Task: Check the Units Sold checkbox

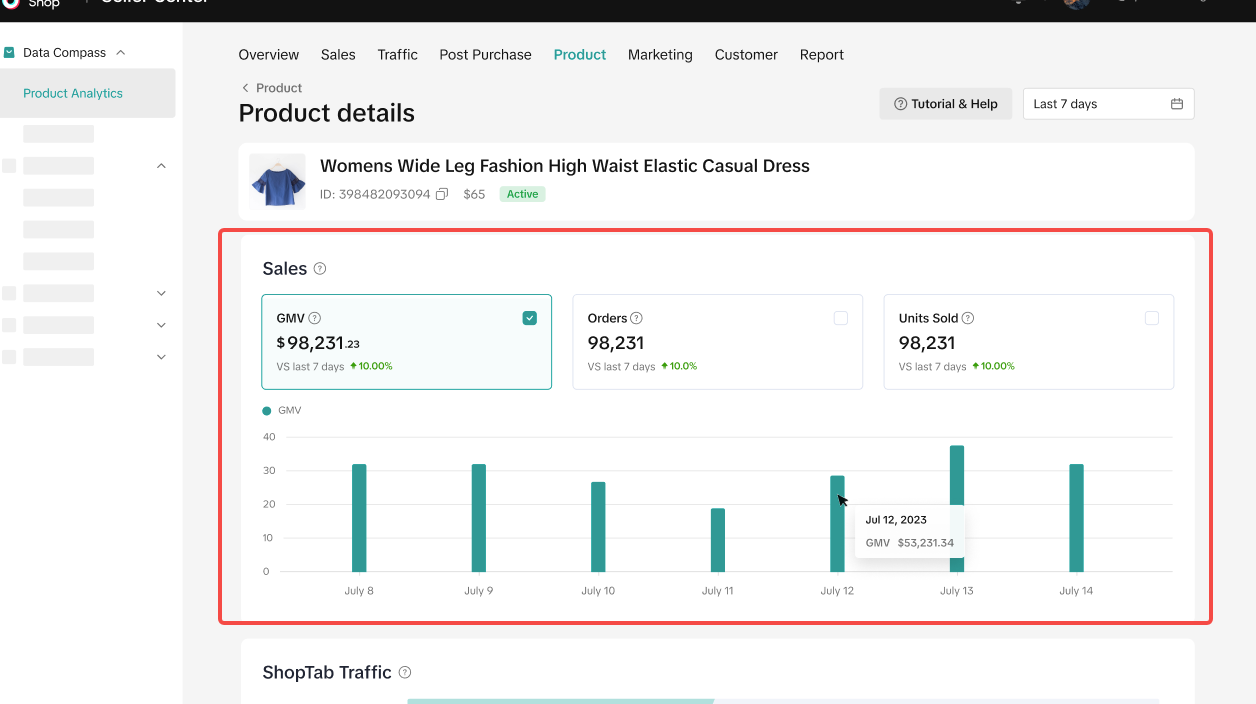Action: [x=1152, y=318]
